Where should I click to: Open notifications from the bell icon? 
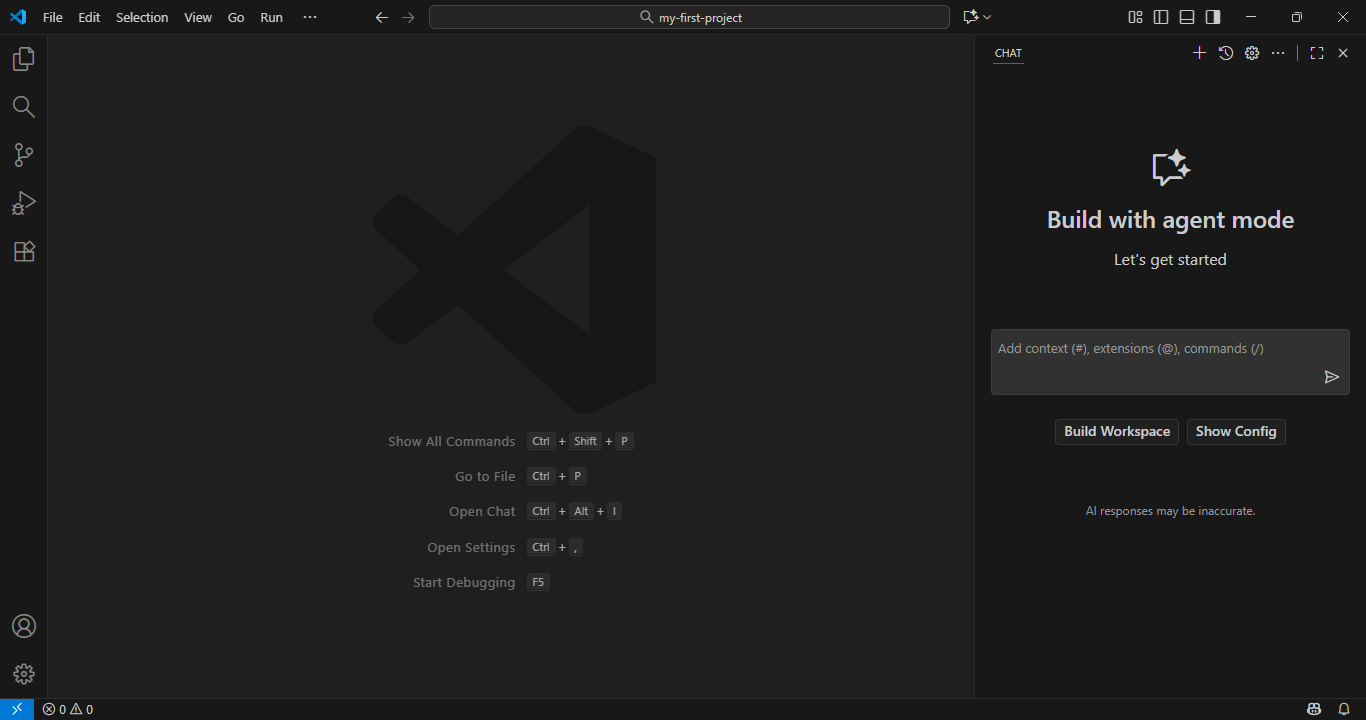[1345, 708]
